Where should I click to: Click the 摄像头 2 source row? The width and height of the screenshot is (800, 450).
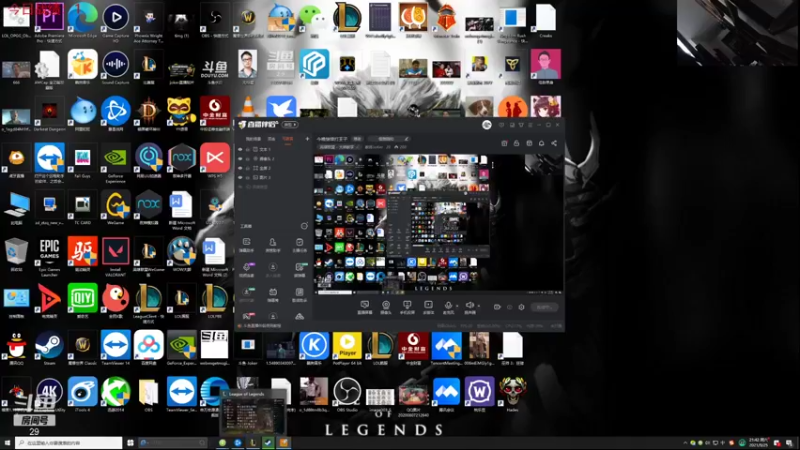[x=273, y=159]
